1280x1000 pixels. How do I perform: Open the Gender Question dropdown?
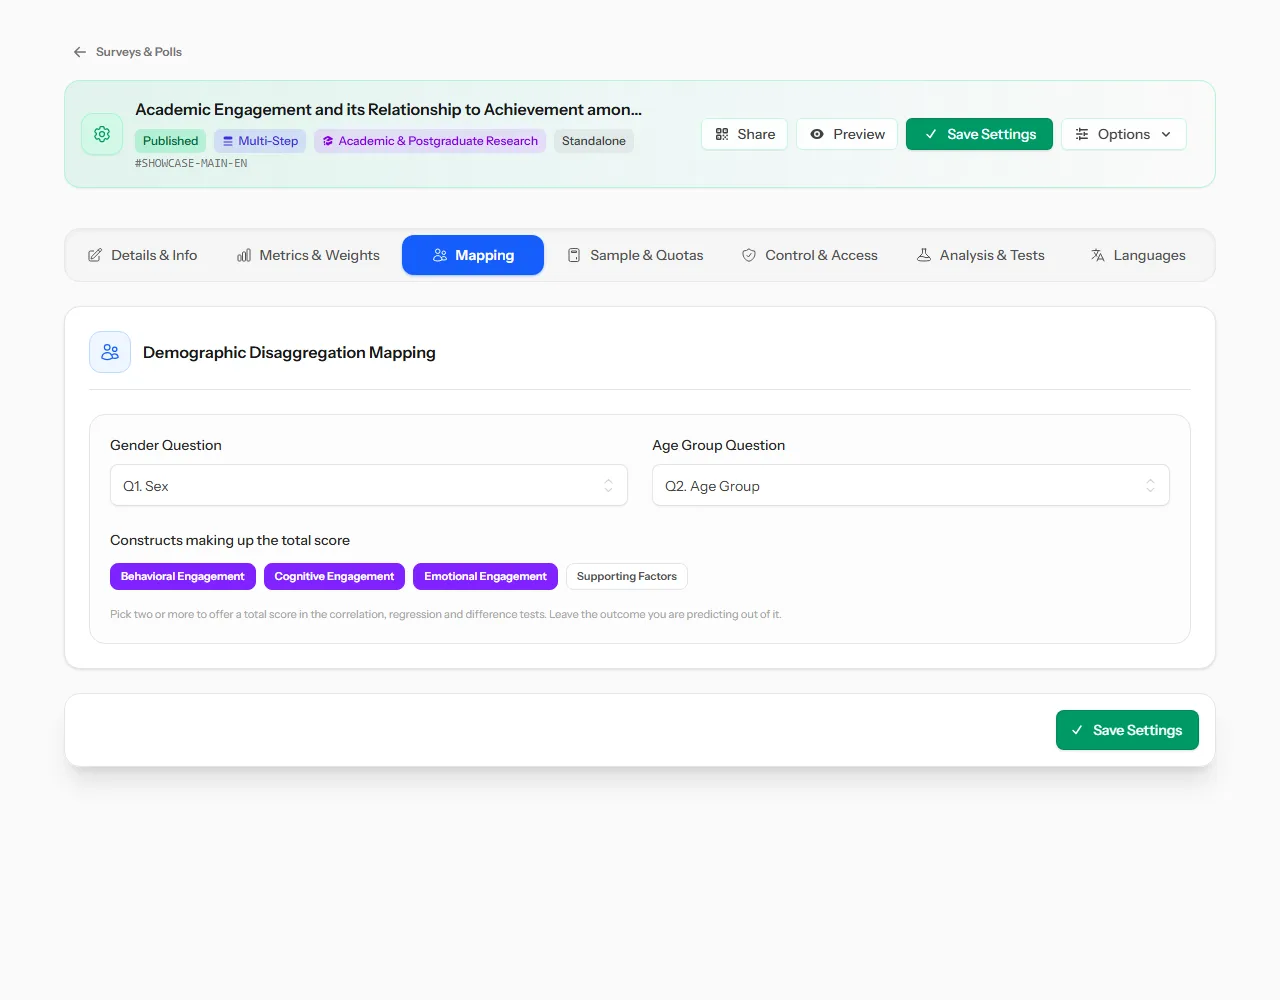369,485
